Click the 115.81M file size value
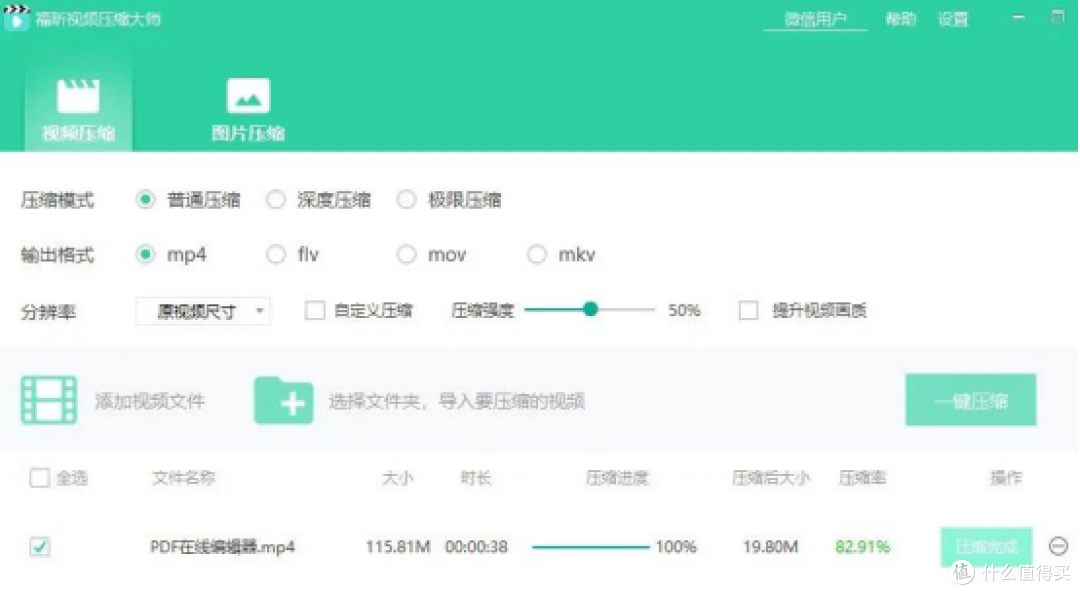This screenshot has width=1080, height=595. tap(398, 547)
